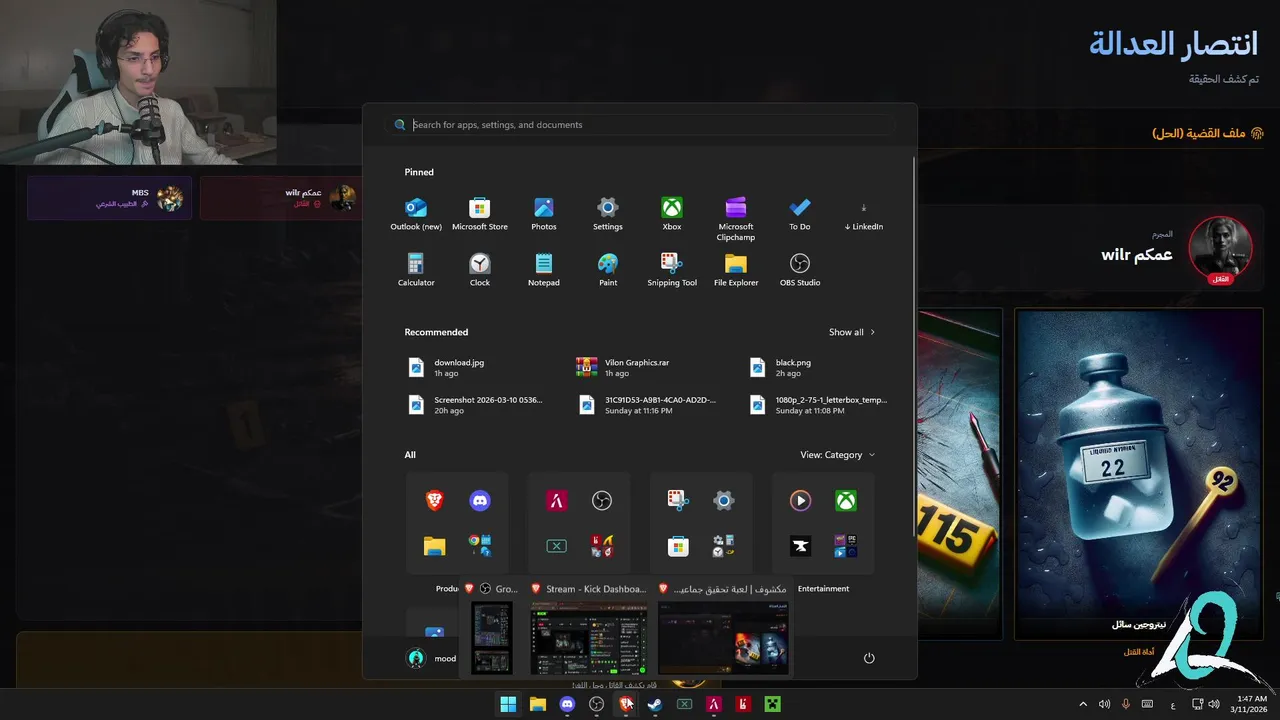
Task: Open Brave in the All apps category
Action: click(434, 501)
